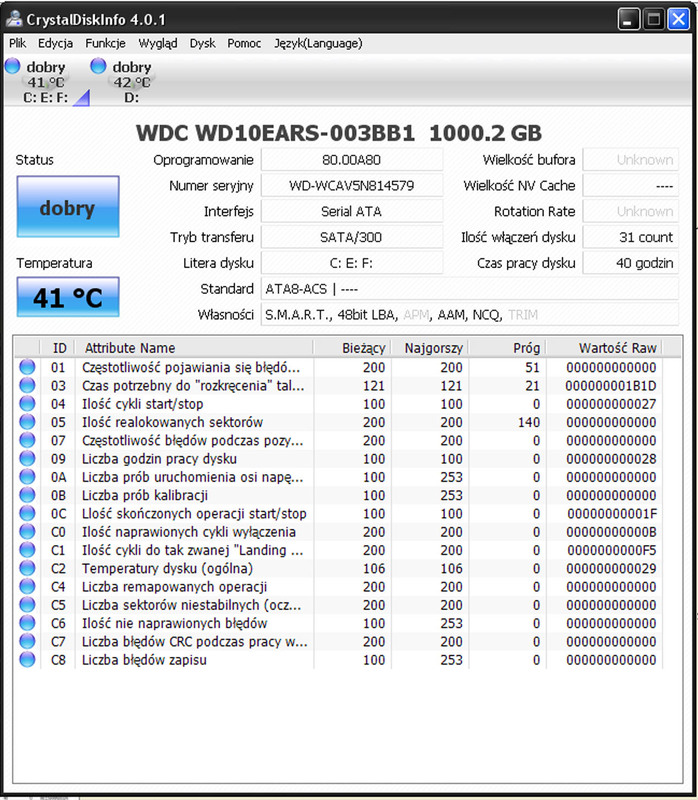This screenshot has width=698, height=800.
Task: Click the 41 °C temperature button
Action: 68,297
